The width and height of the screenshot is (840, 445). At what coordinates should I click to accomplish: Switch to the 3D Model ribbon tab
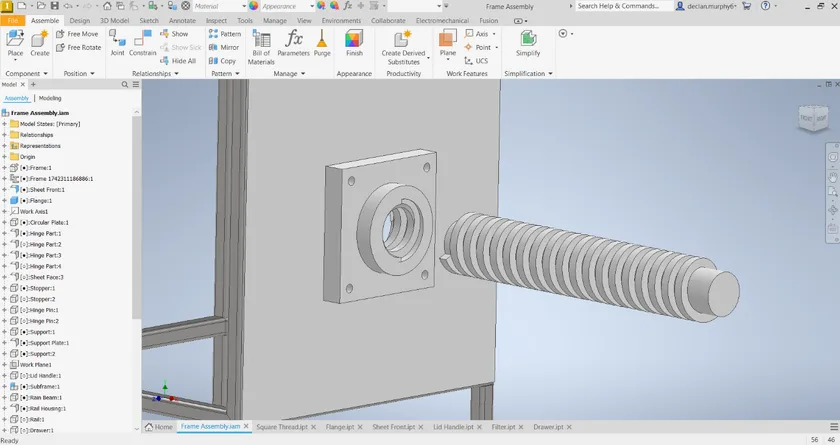[115, 20]
